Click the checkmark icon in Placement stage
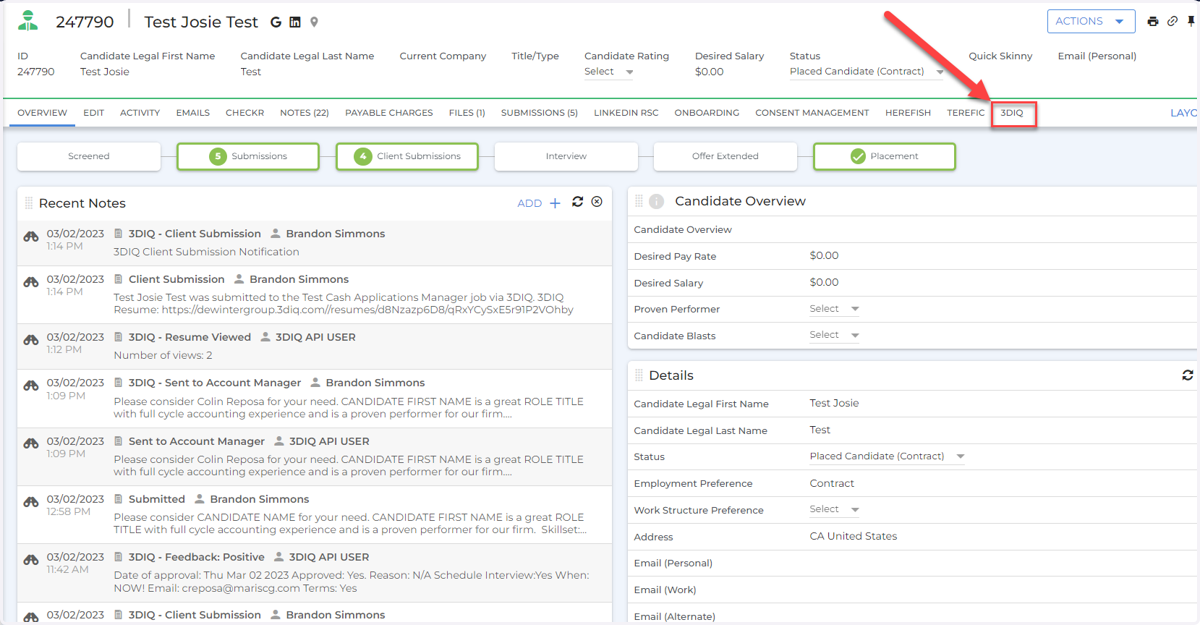 click(x=857, y=156)
